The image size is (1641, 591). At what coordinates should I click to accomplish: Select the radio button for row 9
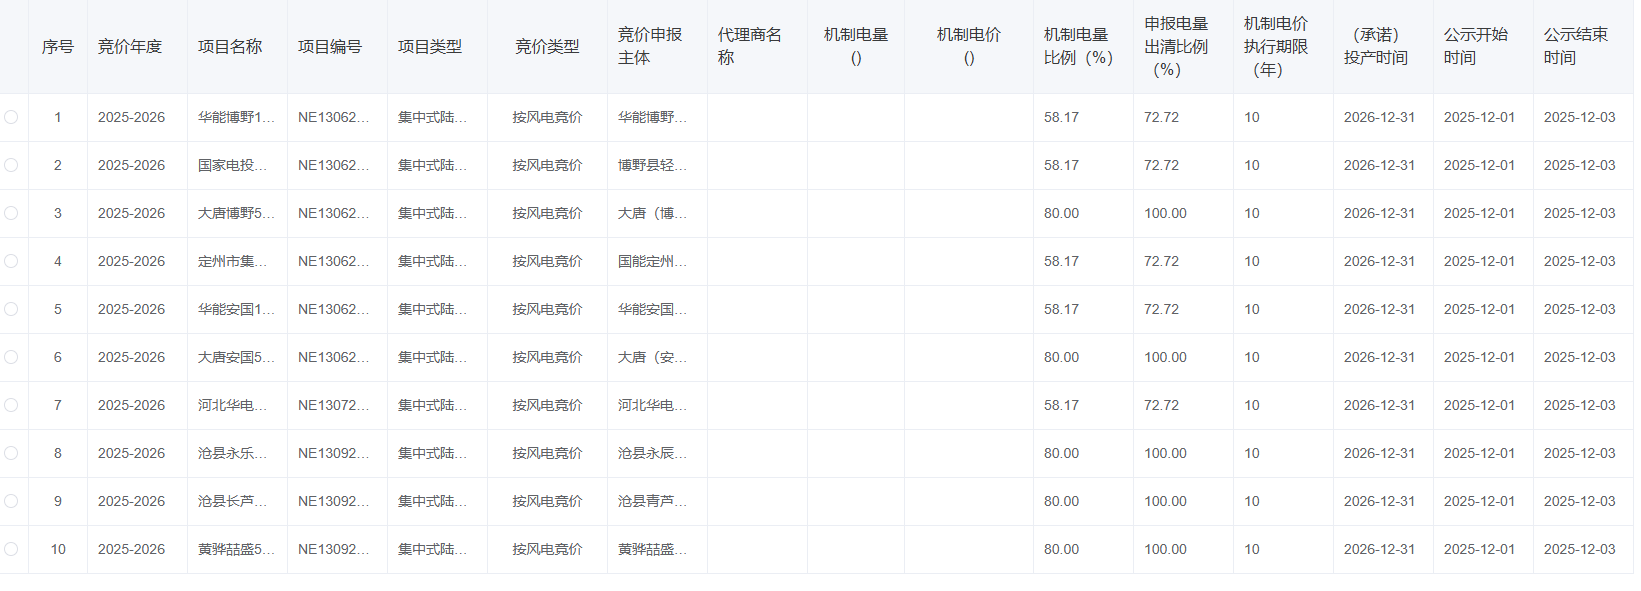[11, 501]
